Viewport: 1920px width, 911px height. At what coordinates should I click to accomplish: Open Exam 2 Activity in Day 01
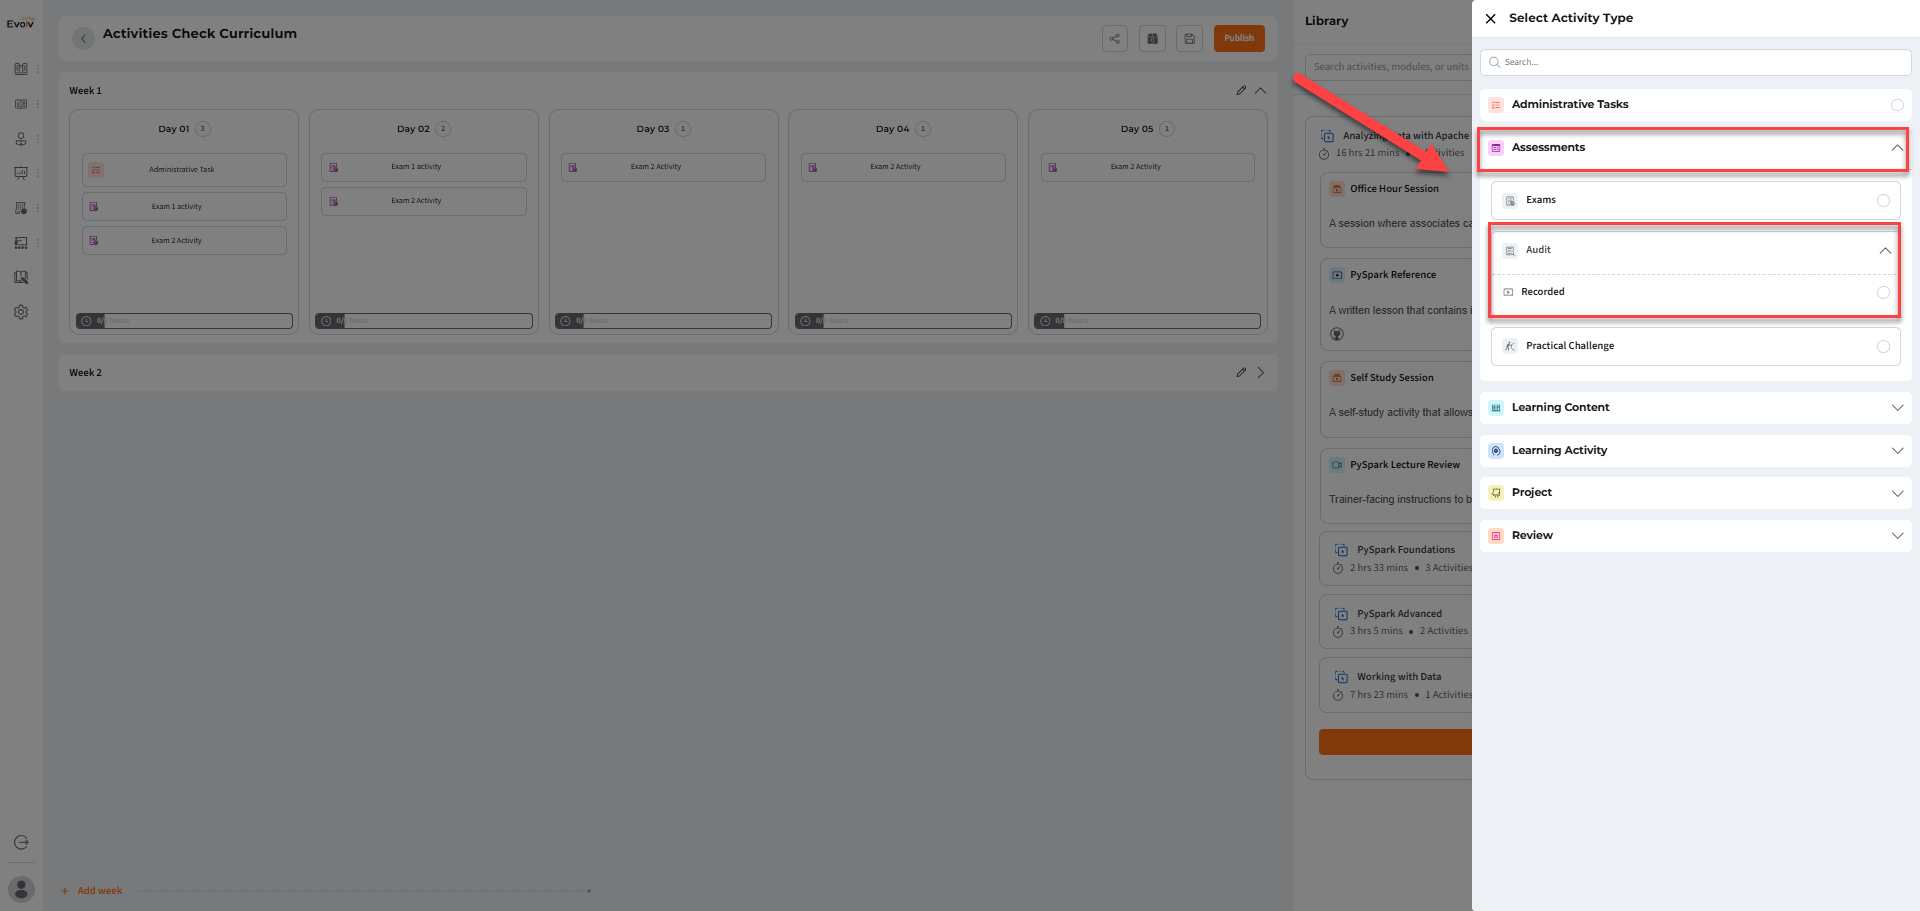pyautogui.click(x=184, y=241)
